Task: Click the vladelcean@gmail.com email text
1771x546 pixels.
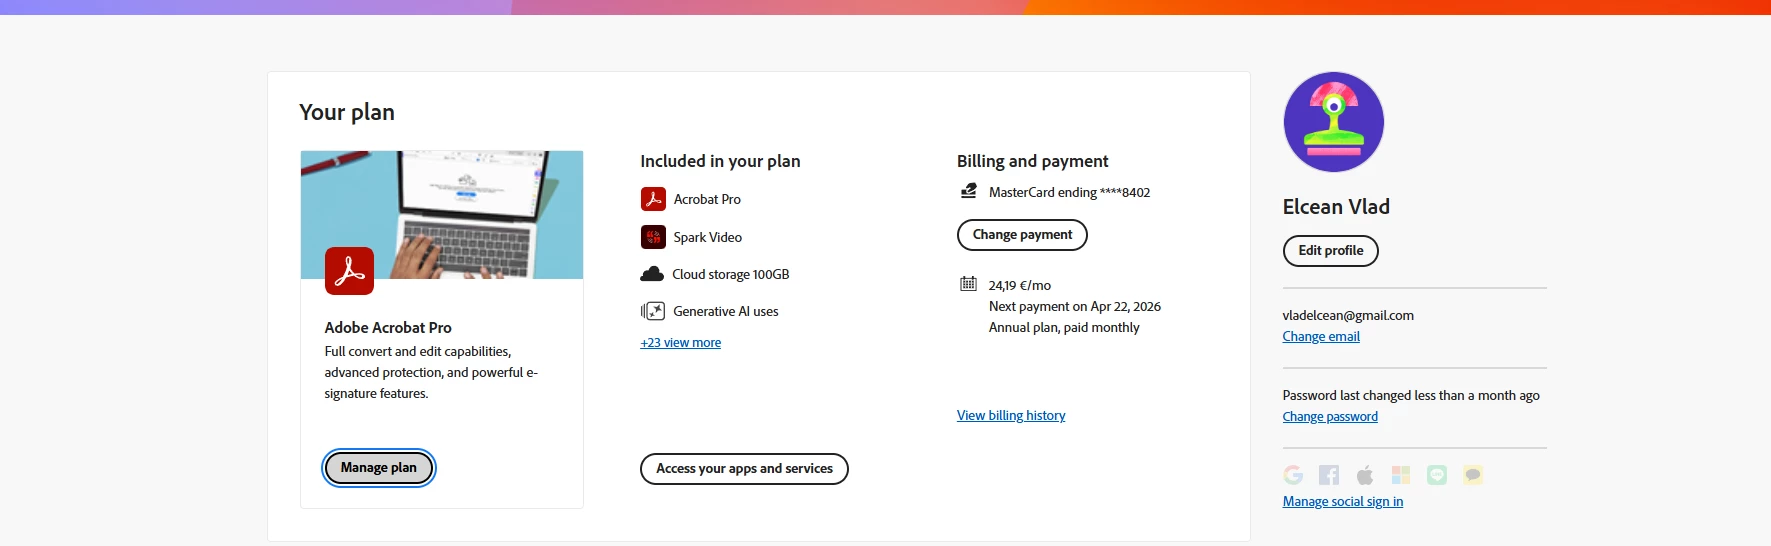Action: pos(1348,316)
